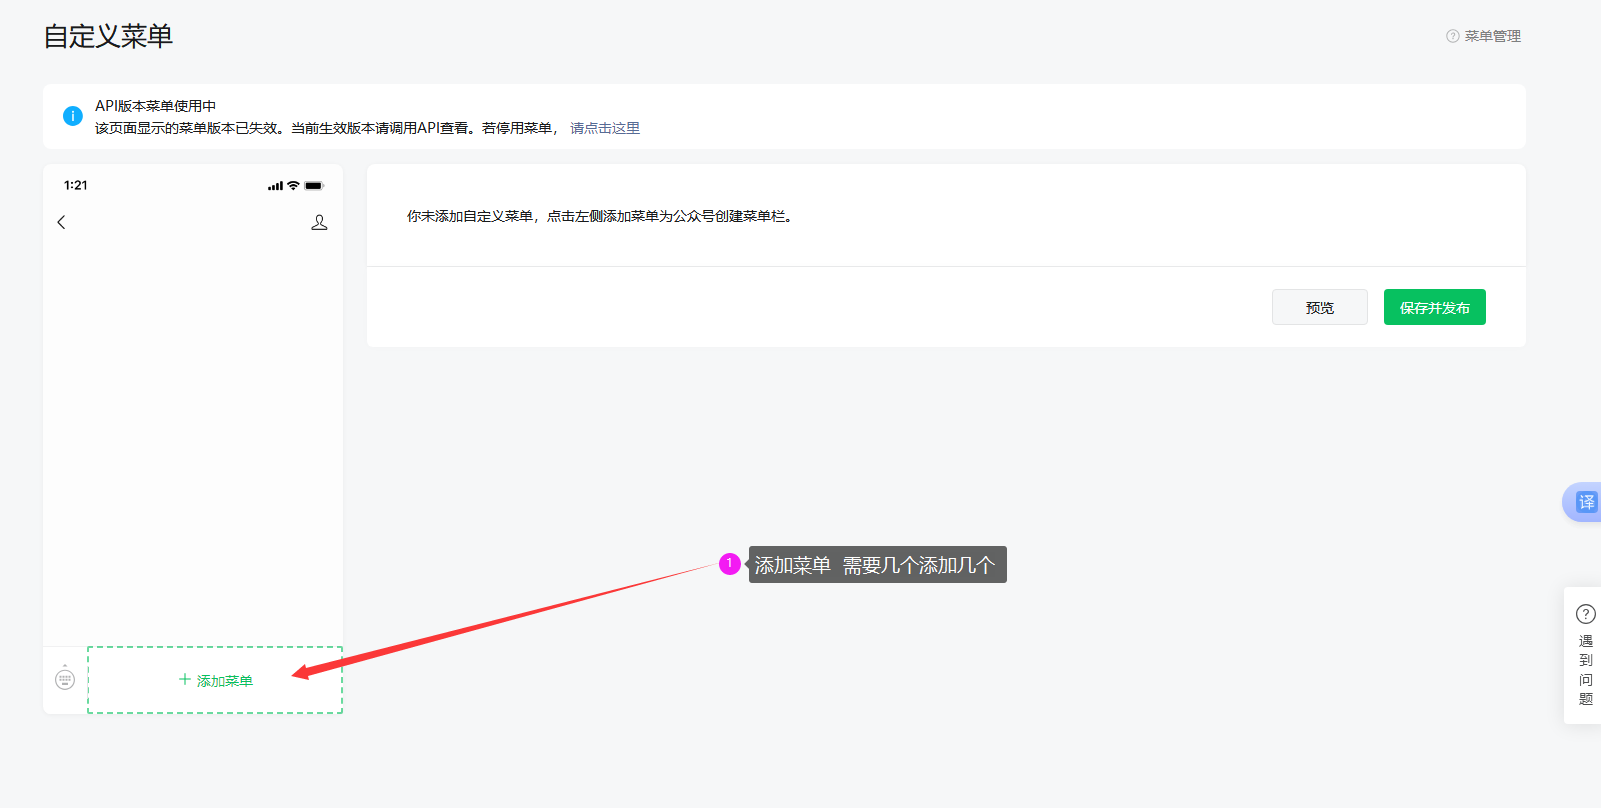Click the signal strength icon in phone preview
1601x808 pixels.
[275, 186]
